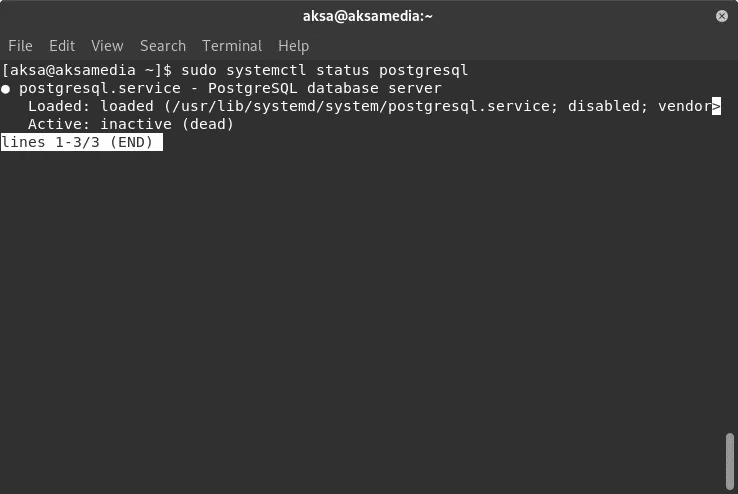Click the postgresql.service file path text
This screenshot has width=738, height=494.
coord(361,106)
